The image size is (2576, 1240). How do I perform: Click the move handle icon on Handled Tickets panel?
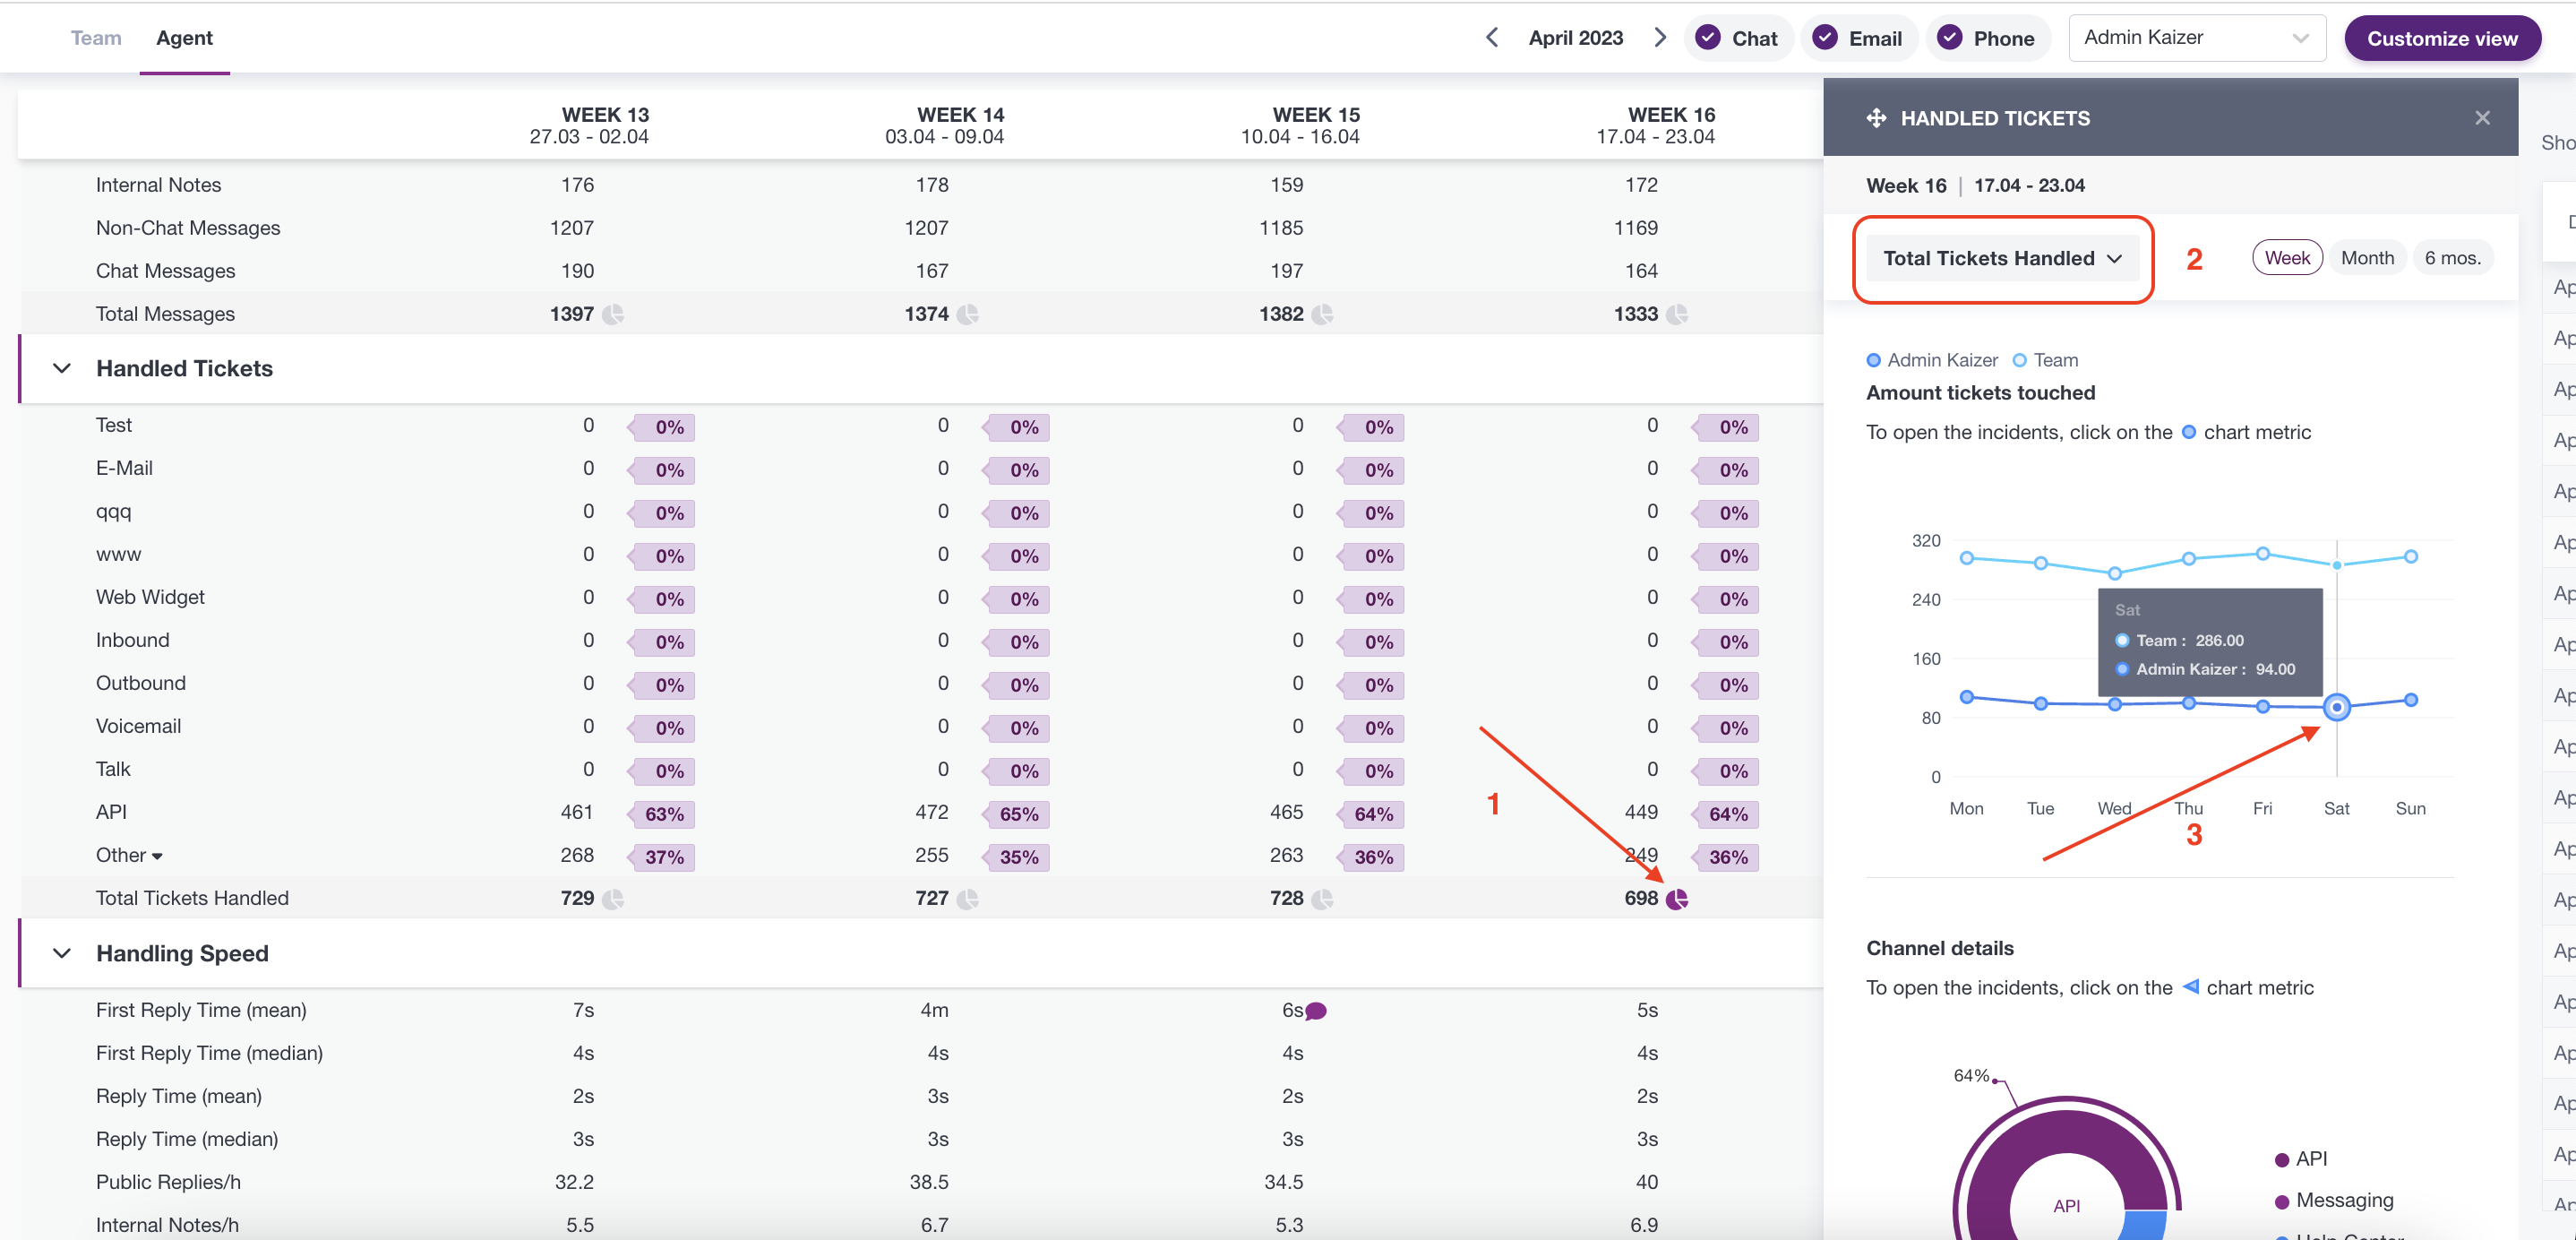(1876, 118)
